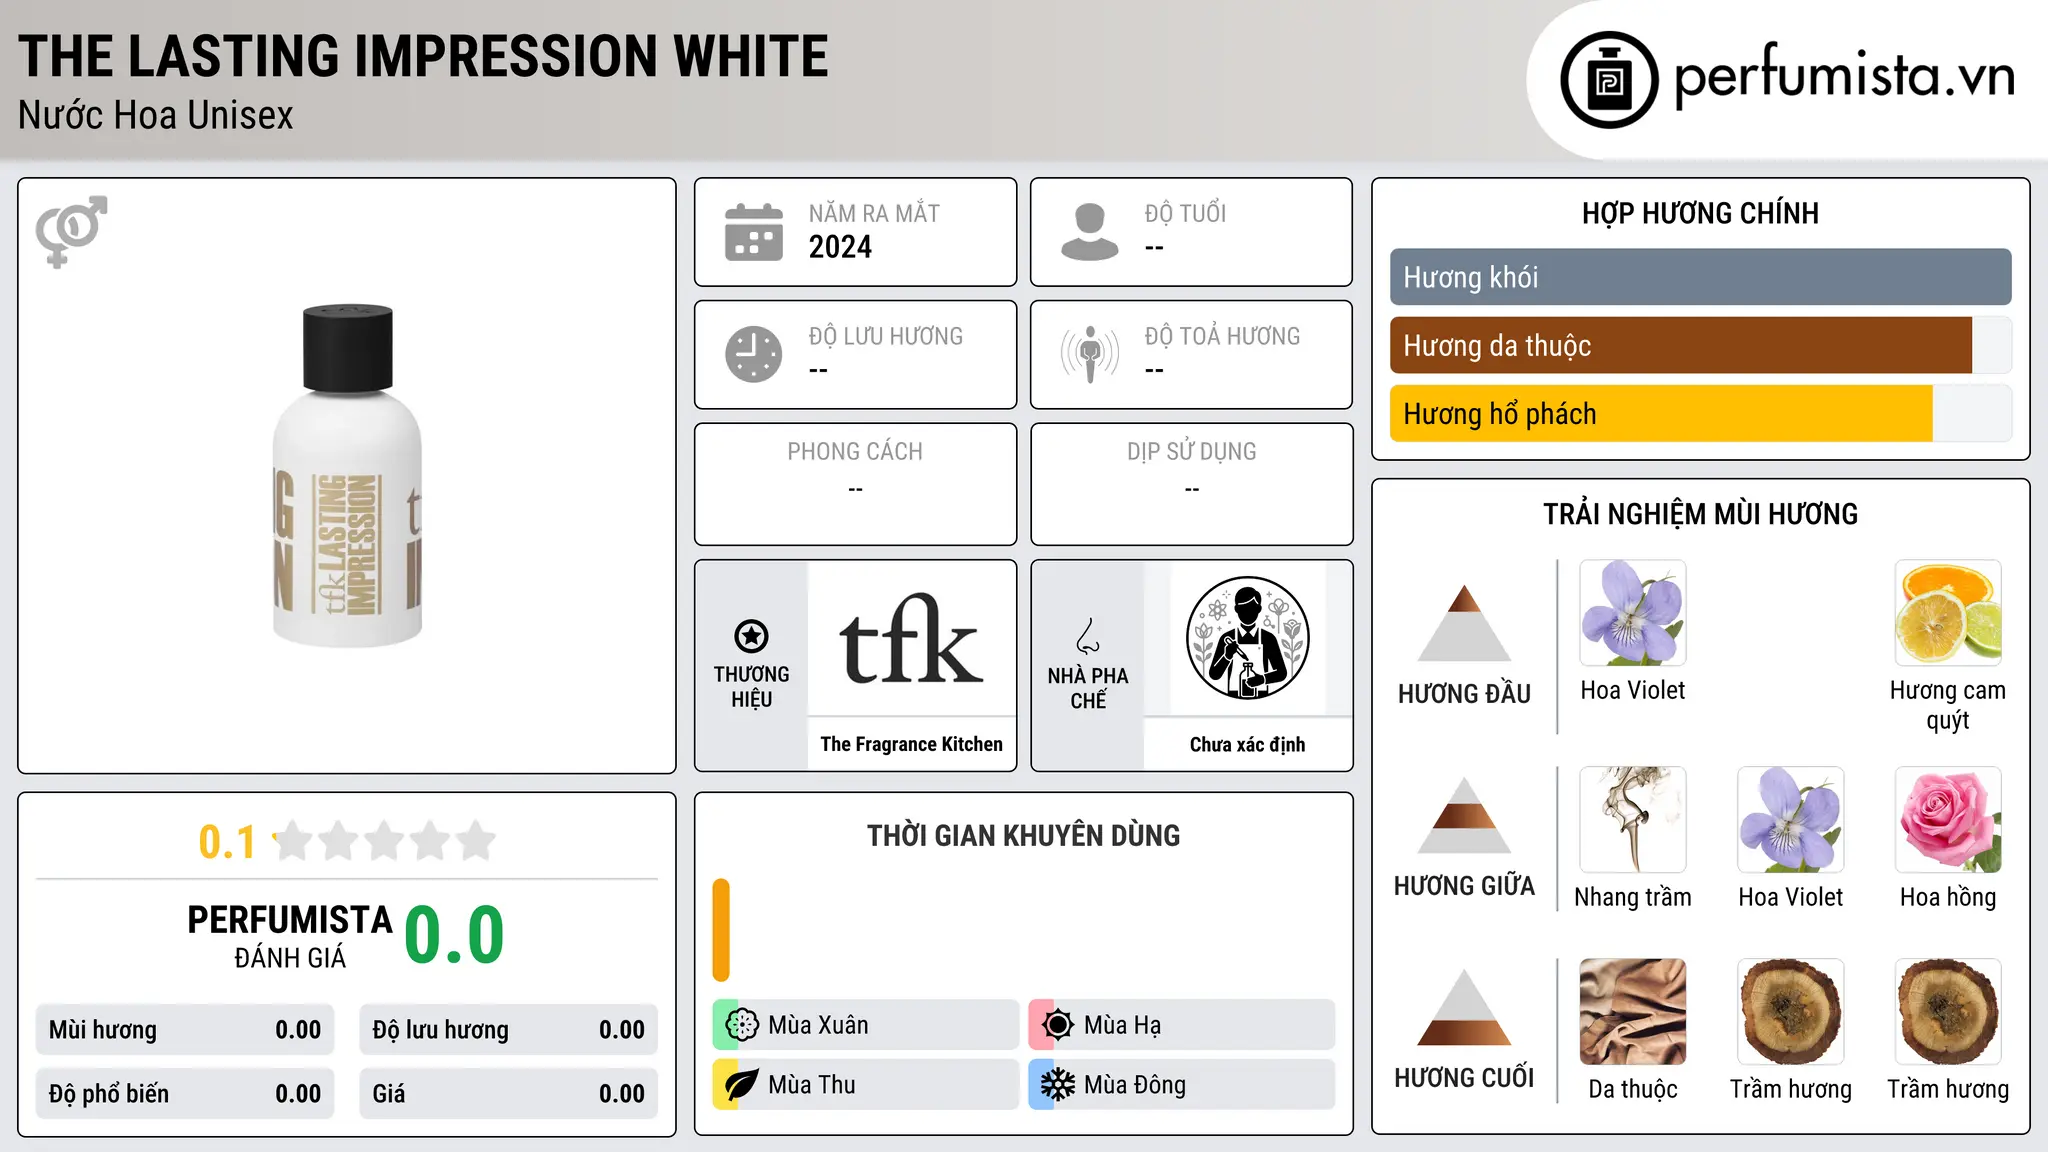Screen dimensions: 2048x1152
Task: Click the release year 2024
Action: tap(840, 247)
